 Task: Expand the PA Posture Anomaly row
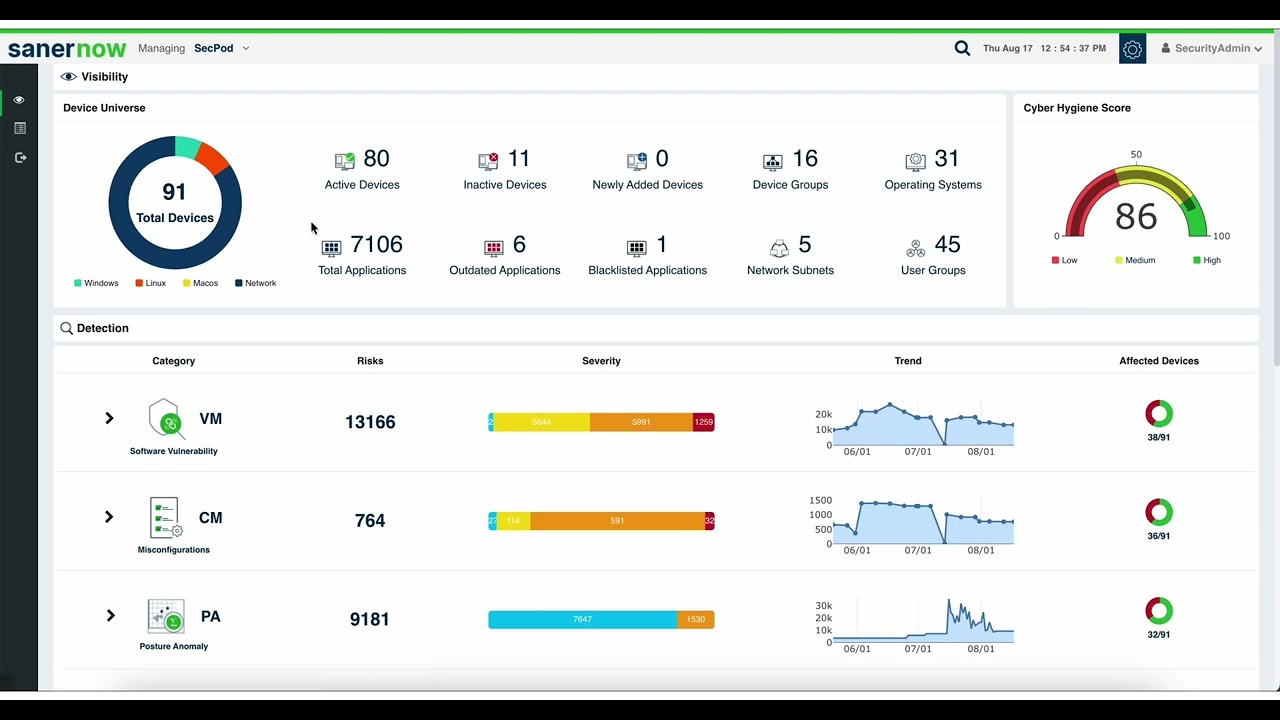pos(110,616)
